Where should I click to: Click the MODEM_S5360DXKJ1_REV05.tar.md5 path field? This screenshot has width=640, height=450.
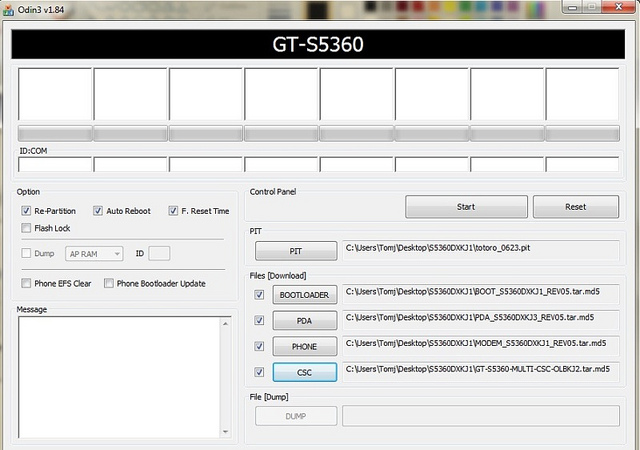481,345
